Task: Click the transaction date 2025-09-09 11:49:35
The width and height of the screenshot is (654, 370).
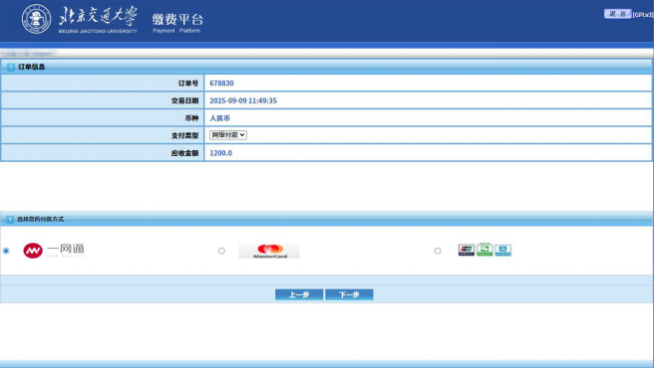Action: coord(243,101)
